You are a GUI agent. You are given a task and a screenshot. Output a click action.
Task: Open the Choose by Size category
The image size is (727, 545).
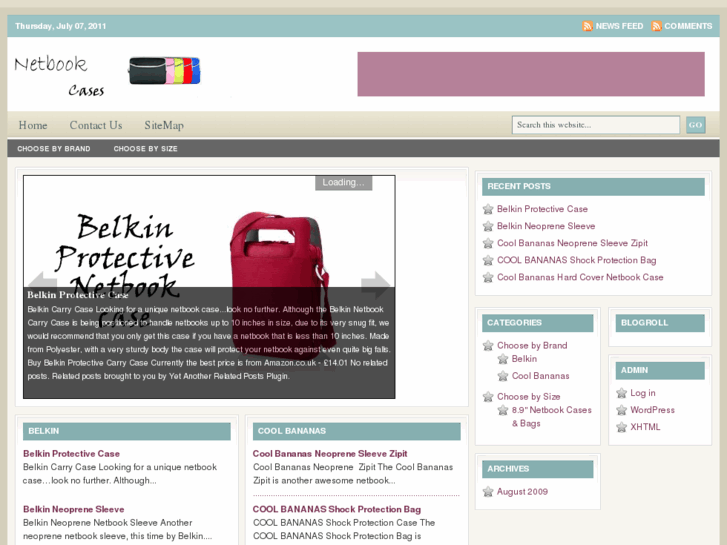(529, 397)
